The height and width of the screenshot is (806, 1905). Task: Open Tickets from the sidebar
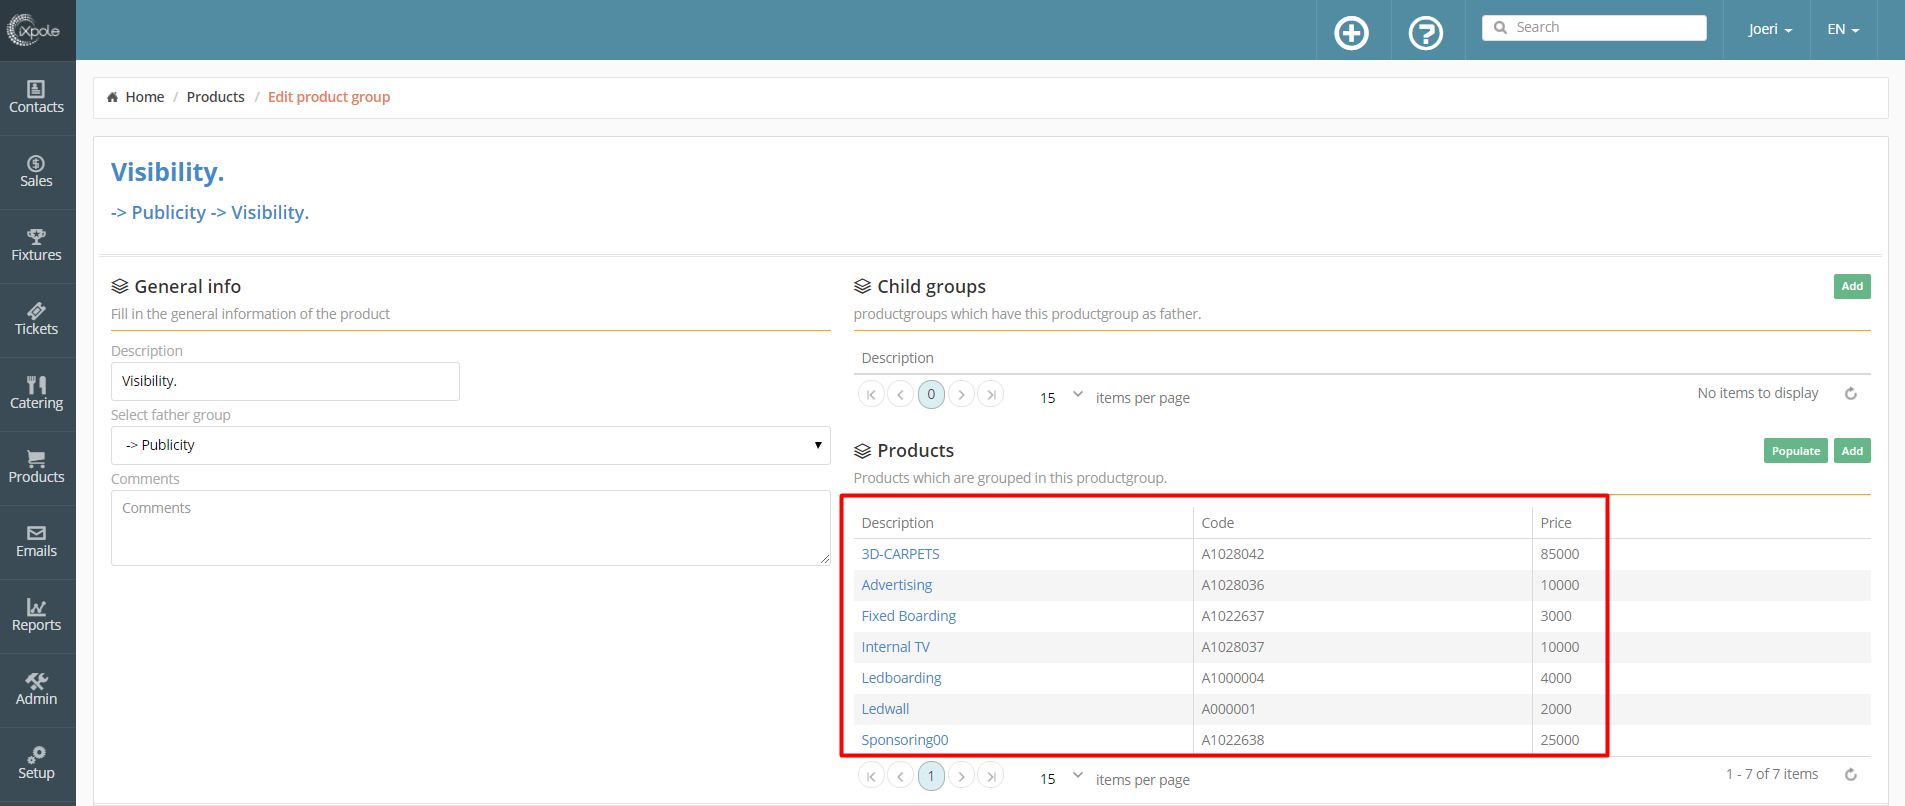pos(37,320)
